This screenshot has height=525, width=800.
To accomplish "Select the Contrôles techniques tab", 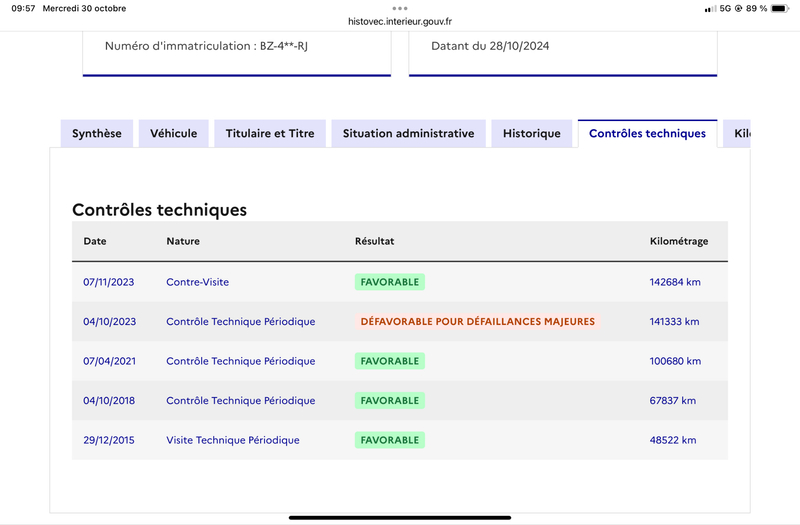I will click(647, 134).
